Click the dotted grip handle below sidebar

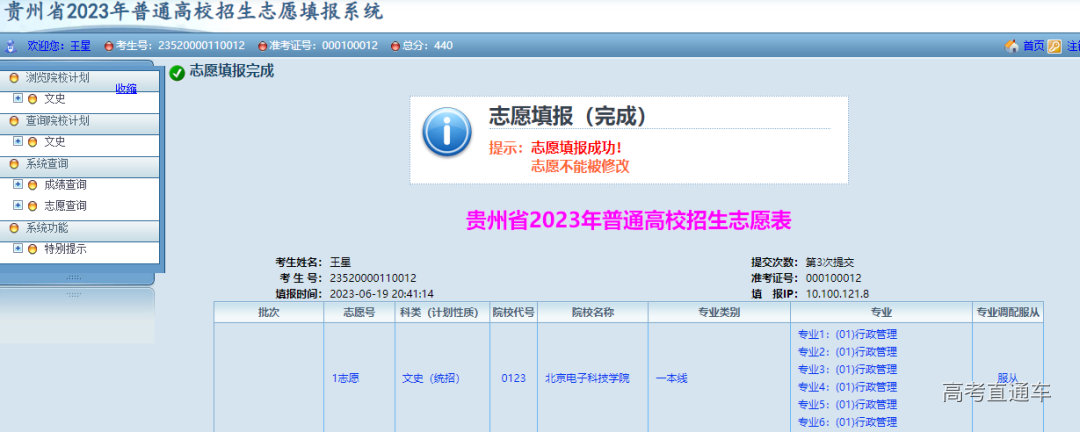(x=75, y=277)
